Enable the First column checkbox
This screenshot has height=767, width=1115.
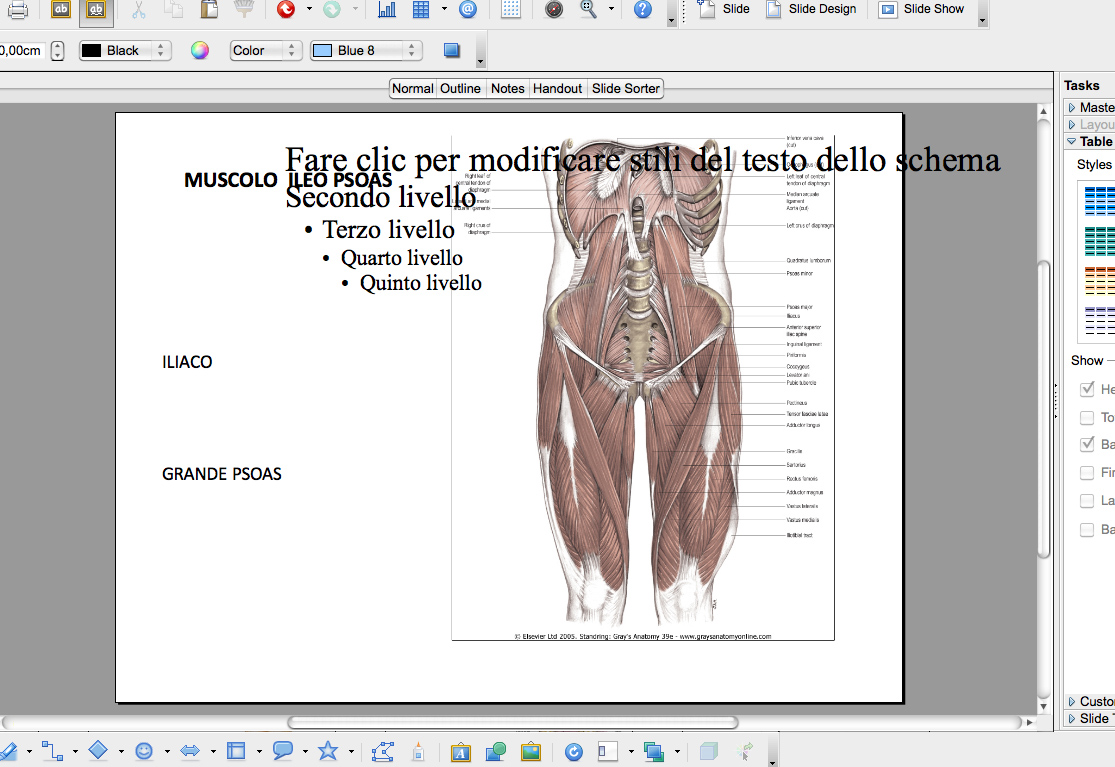click(1087, 473)
